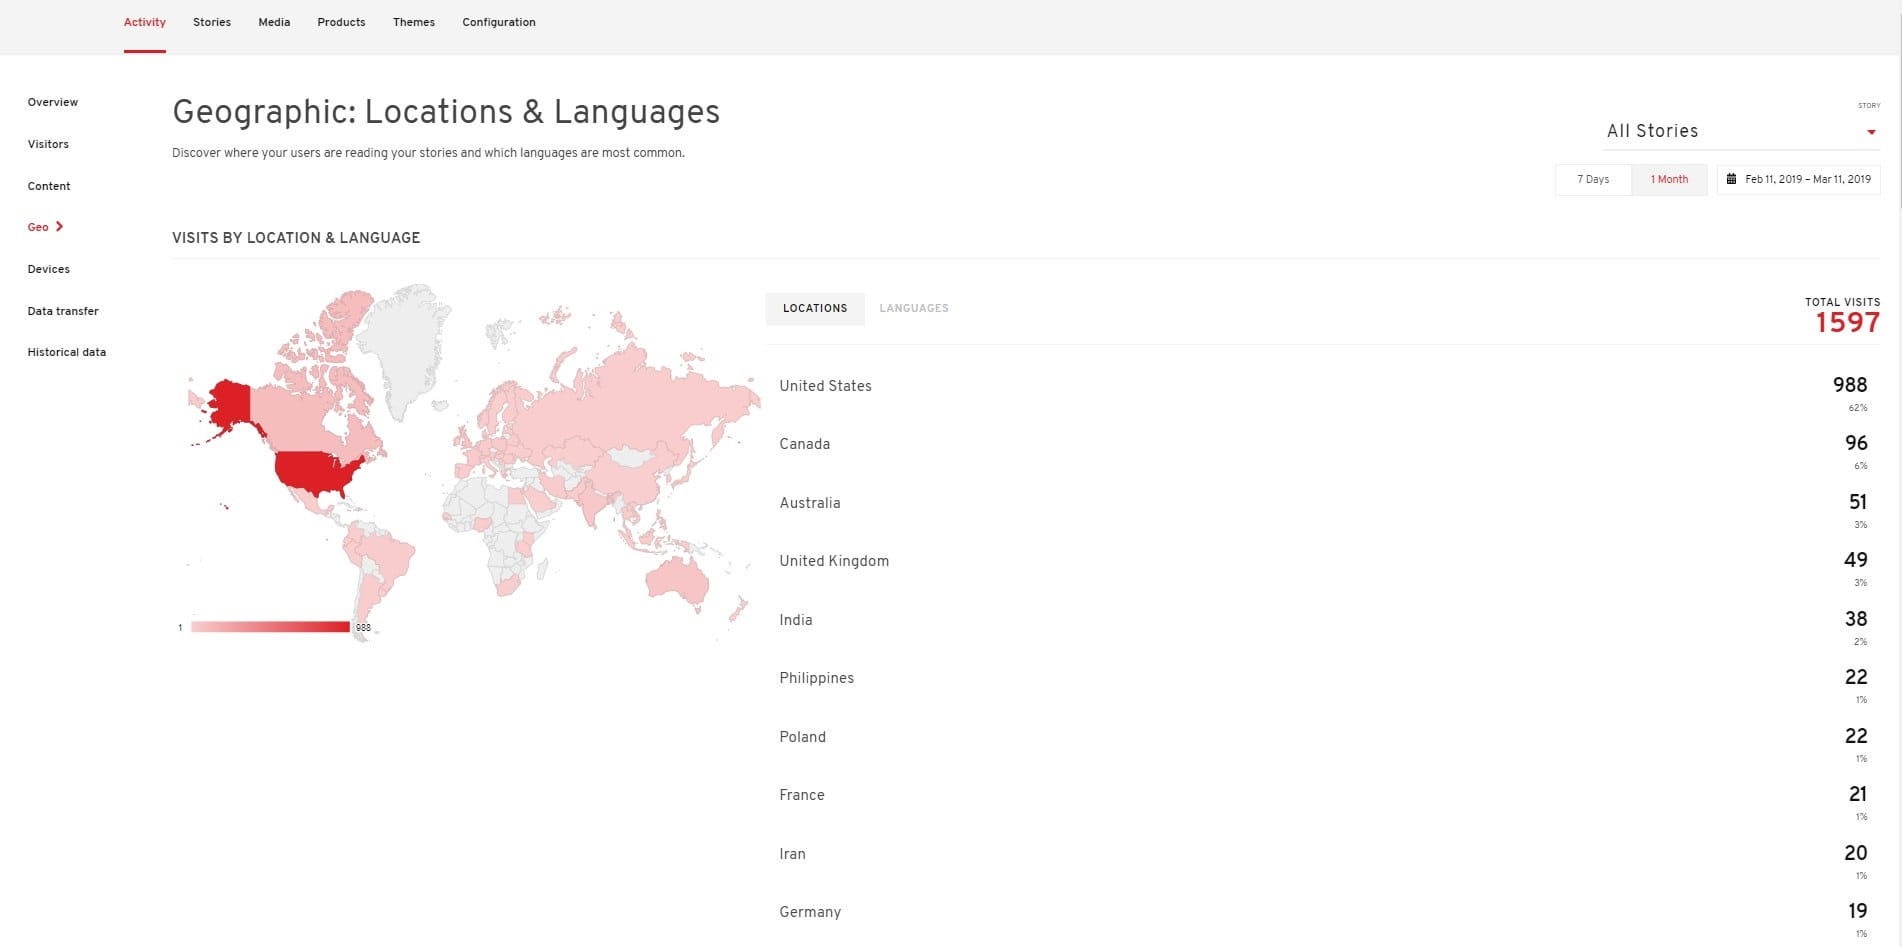1902x947 pixels.
Task: Click the map color legend gradient bar
Action: [270, 627]
